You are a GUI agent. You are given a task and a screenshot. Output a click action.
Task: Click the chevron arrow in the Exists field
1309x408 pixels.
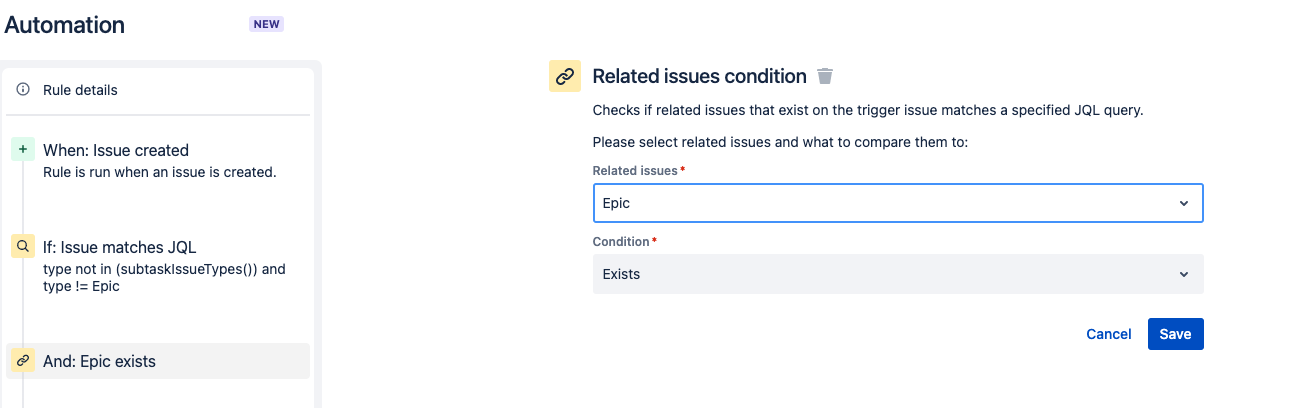pyautogui.click(x=1184, y=274)
